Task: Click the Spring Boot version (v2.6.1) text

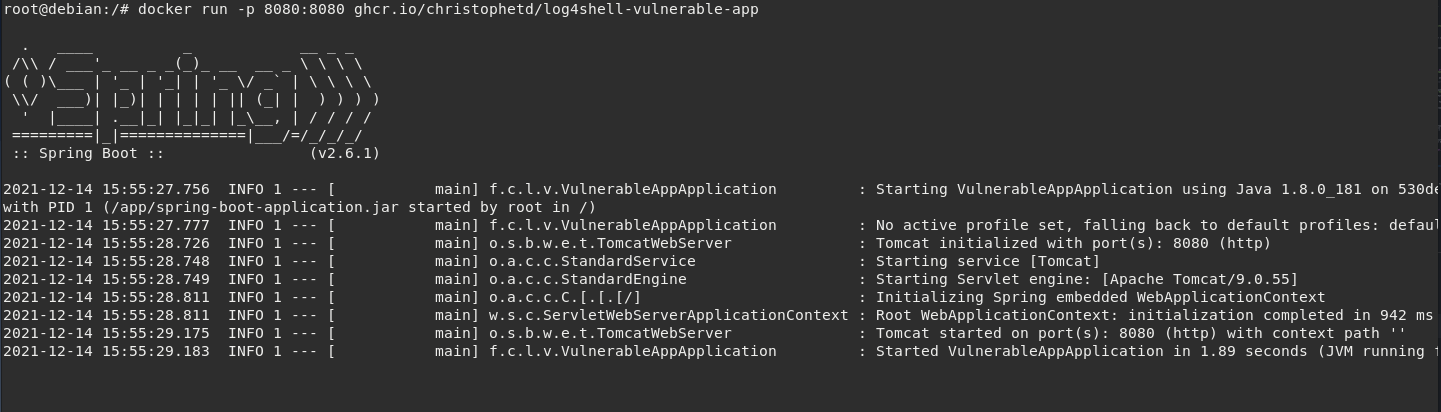Action: point(345,154)
